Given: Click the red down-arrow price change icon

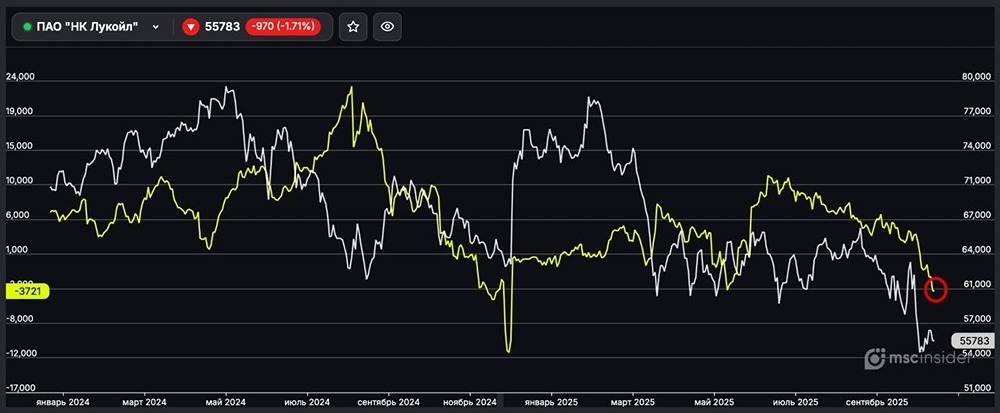Looking at the screenshot, I should point(191,27).
